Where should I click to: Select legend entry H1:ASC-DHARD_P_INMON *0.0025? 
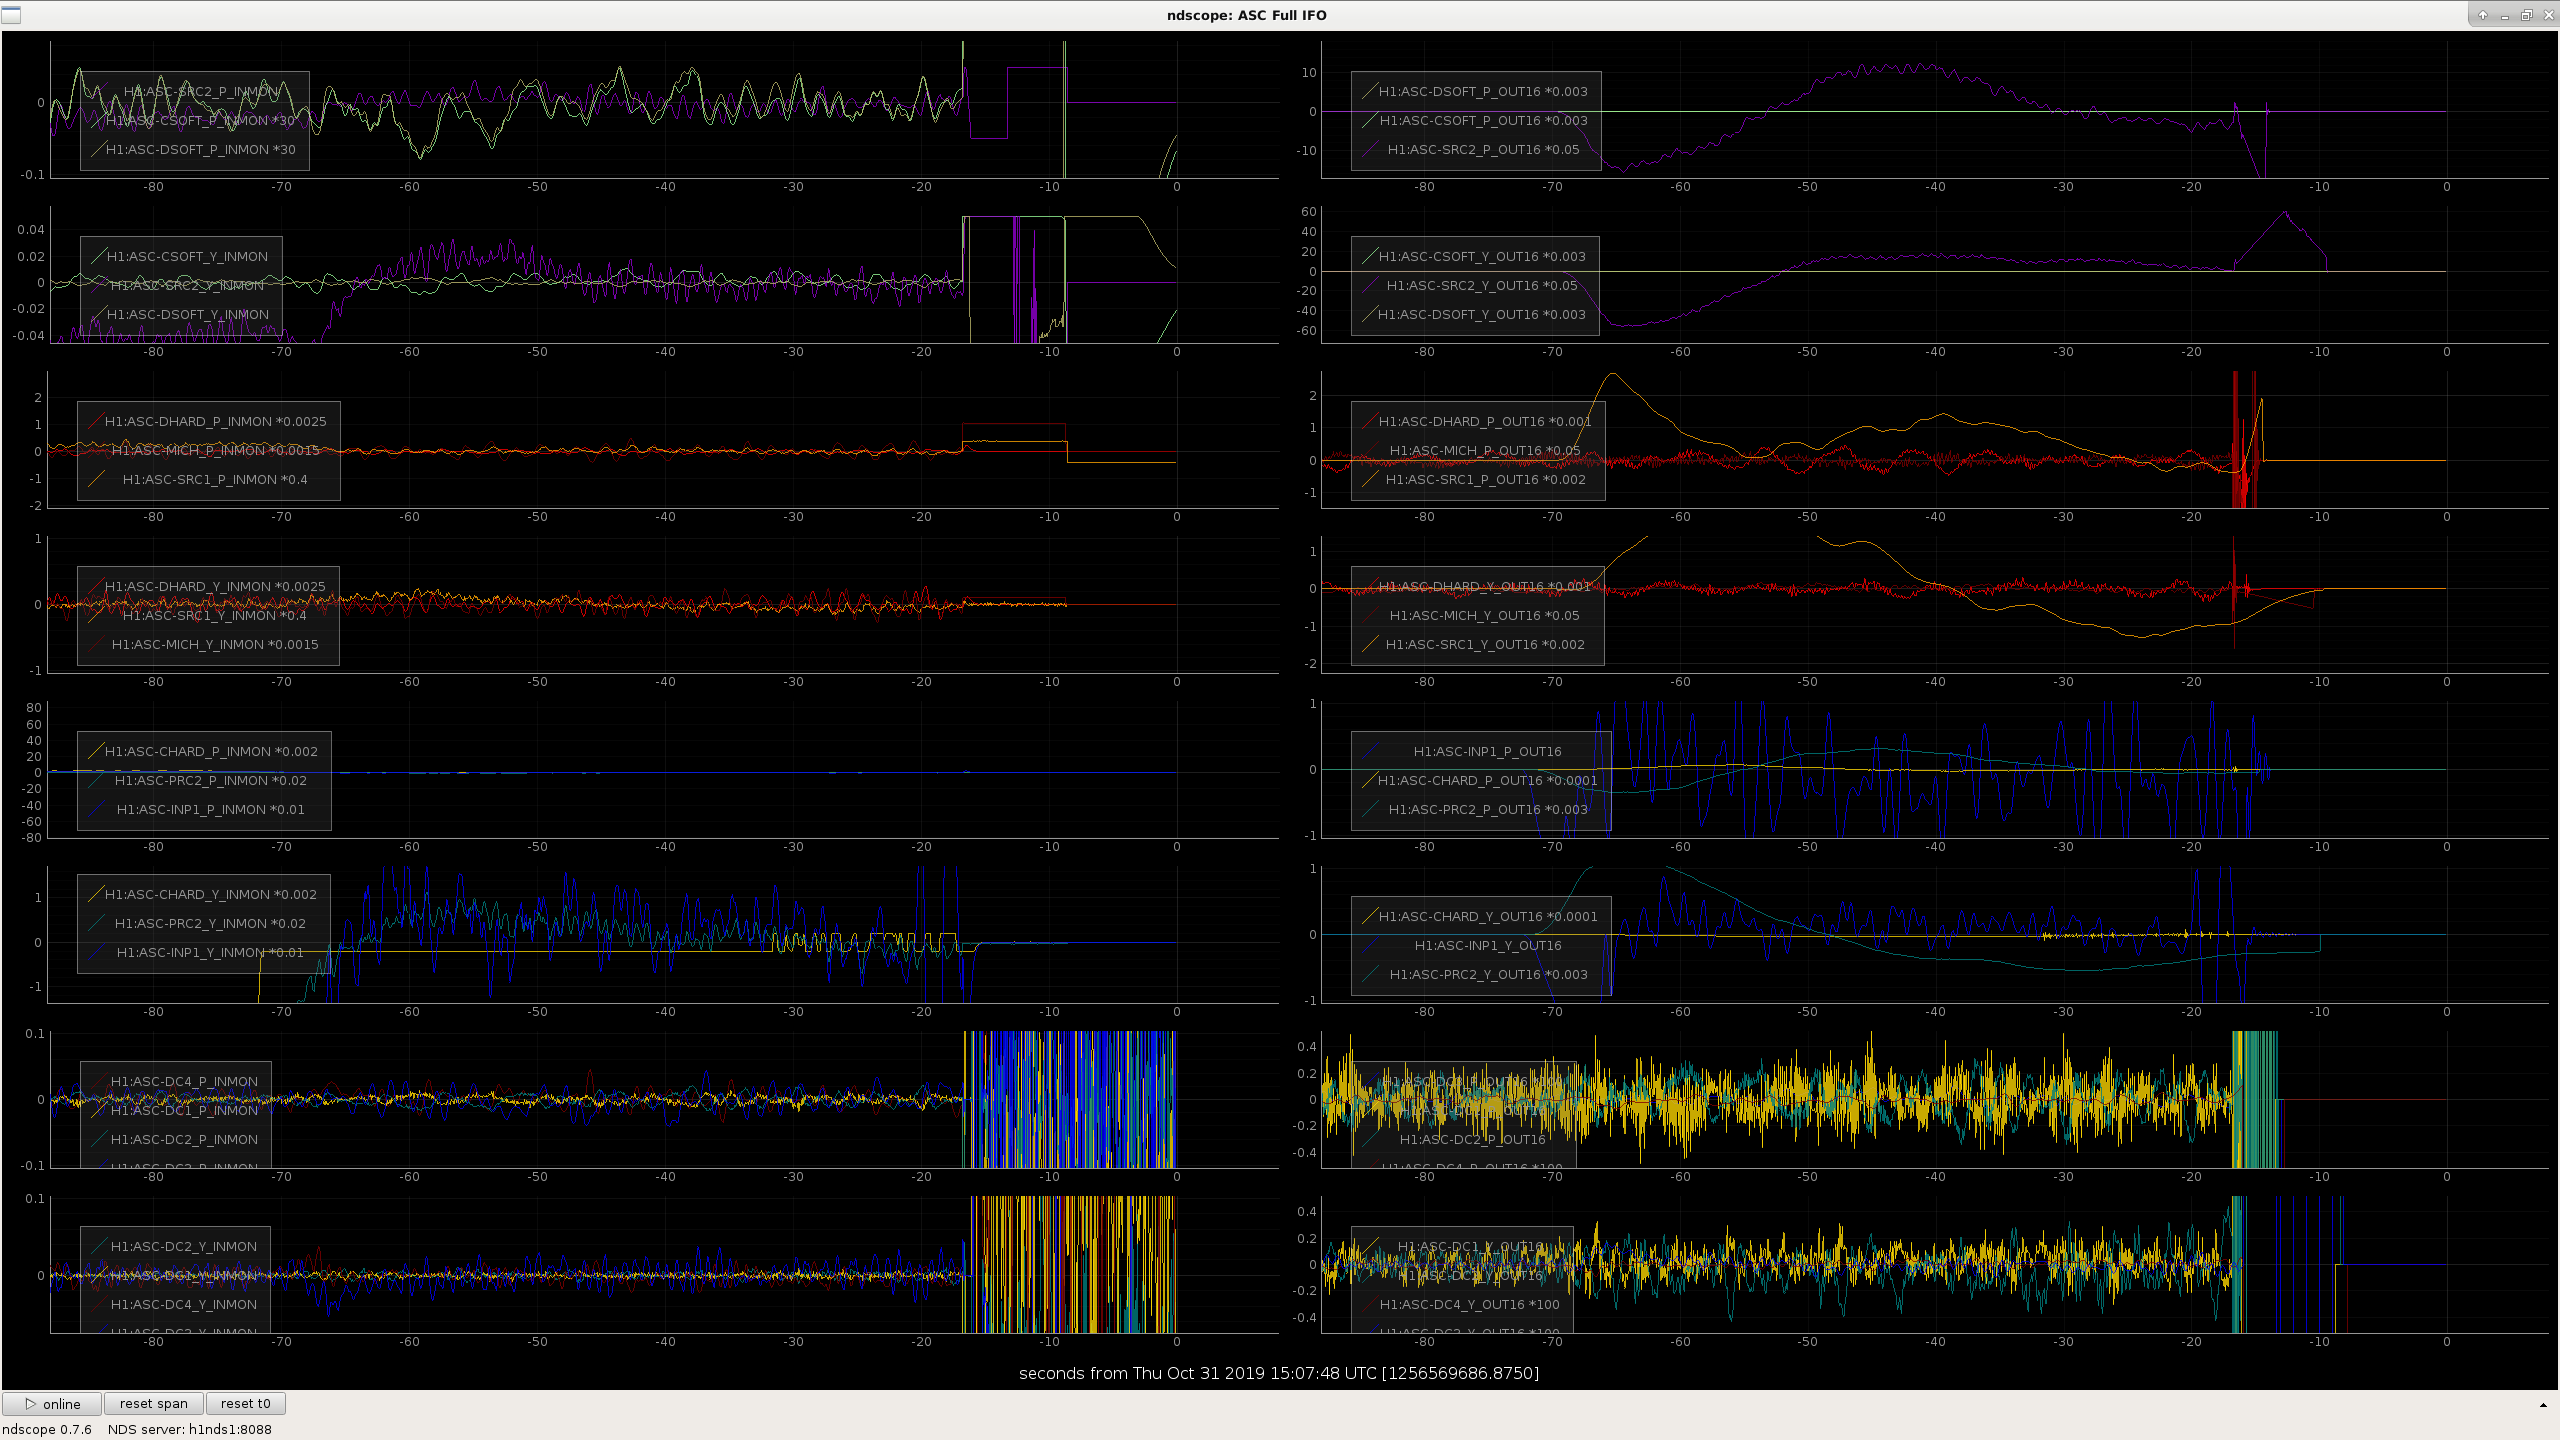pyautogui.click(x=215, y=422)
